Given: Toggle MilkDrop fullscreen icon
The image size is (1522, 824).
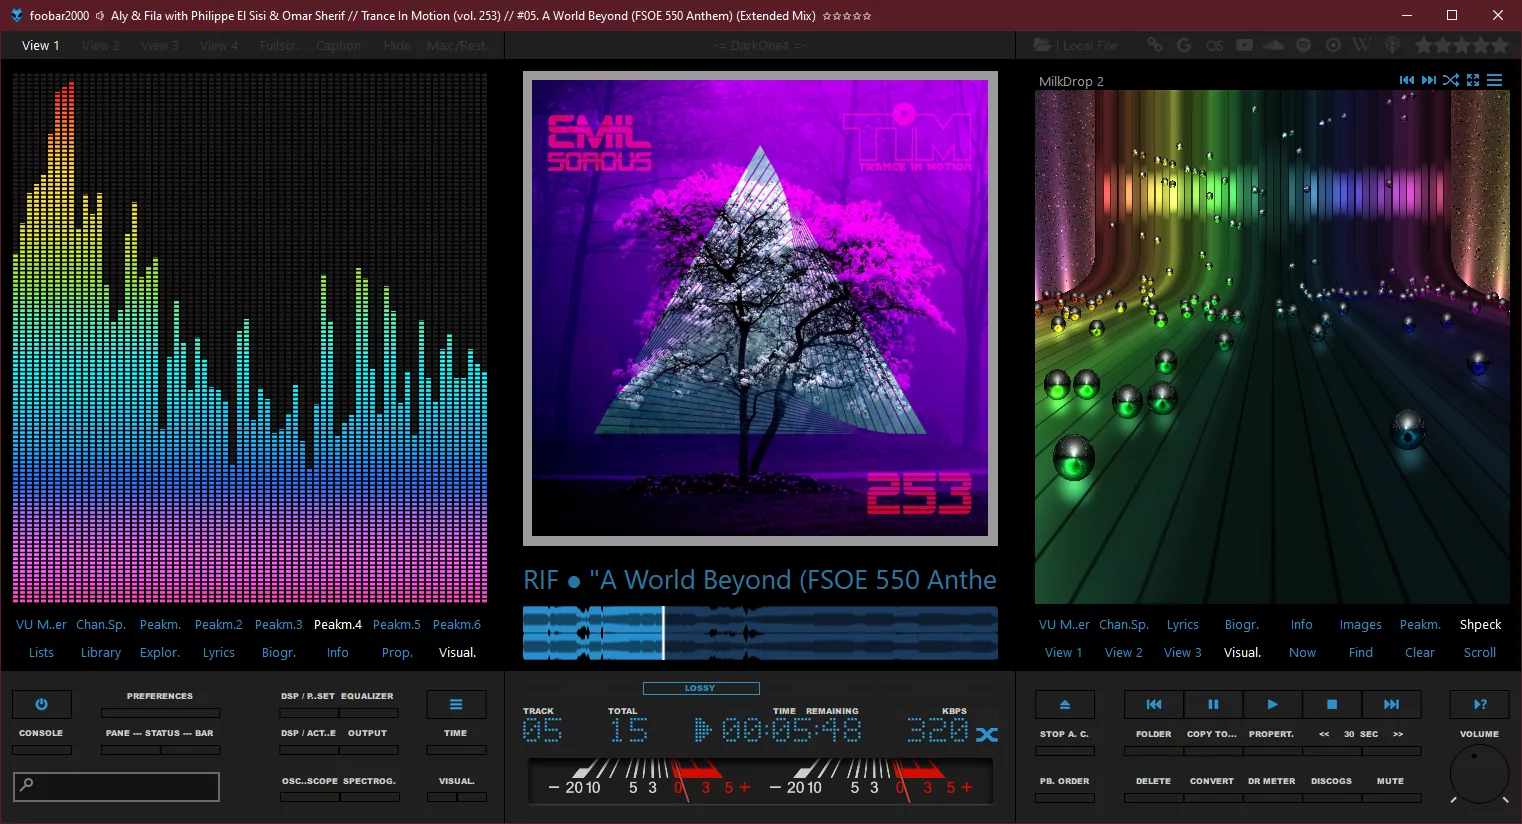Looking at the screenshot, I should (1473, 80).
